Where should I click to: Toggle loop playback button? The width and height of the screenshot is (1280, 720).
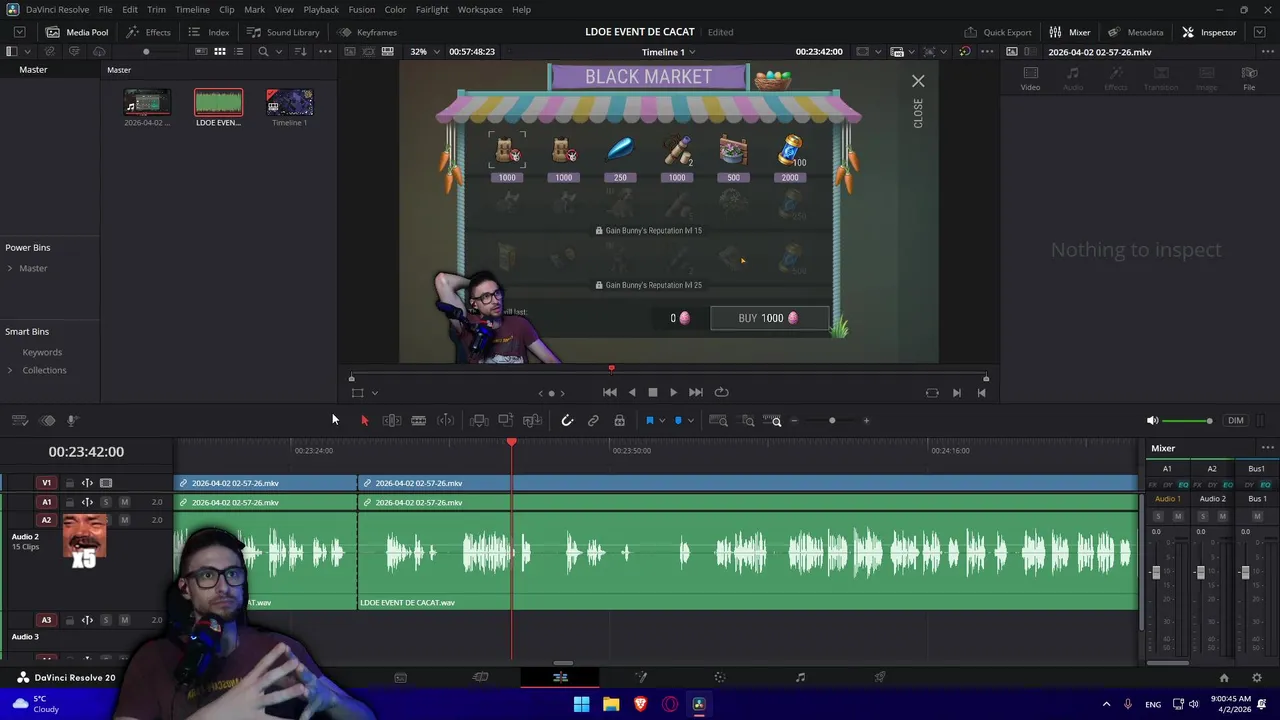[x=721, y=393]
